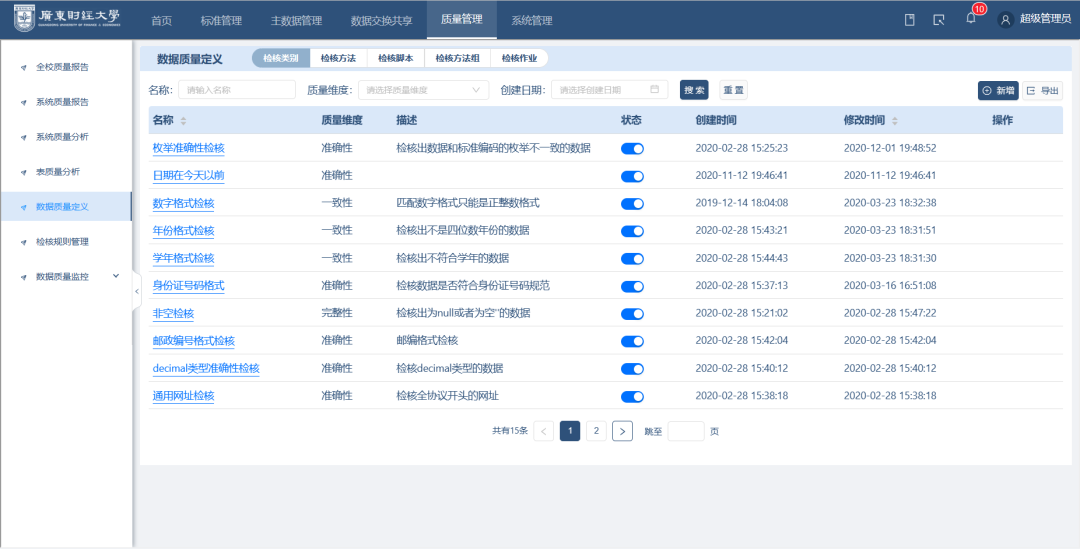Expand the 数据质量监控 sidebar menu
1080x549 pixels.
(x=115, y=276)
